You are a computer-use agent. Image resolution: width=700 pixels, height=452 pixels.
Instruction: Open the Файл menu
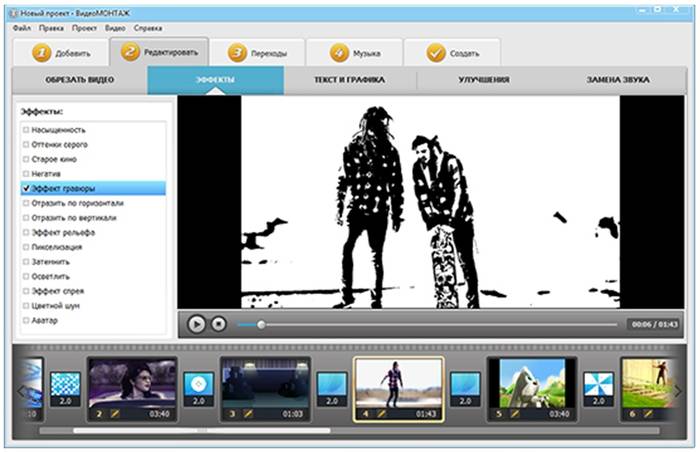click(22, 28)
